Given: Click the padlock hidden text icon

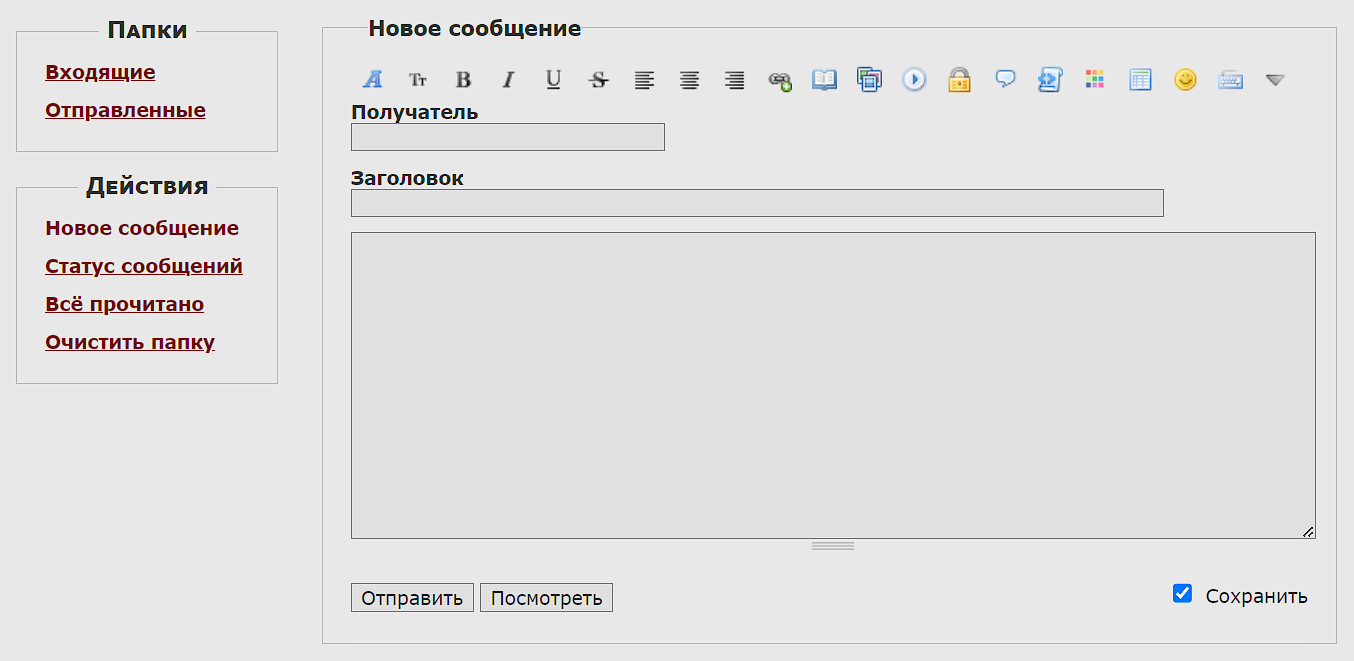Looking at the screenshot, I should click(x=959, y=80).
